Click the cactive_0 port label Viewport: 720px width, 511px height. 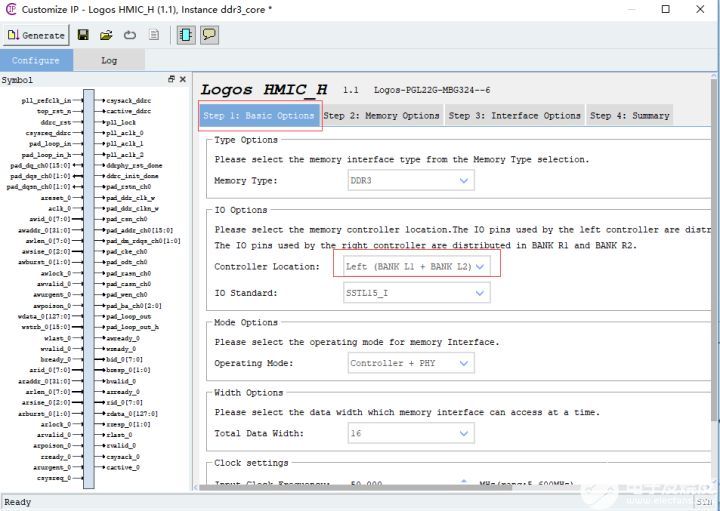point(123,467)
